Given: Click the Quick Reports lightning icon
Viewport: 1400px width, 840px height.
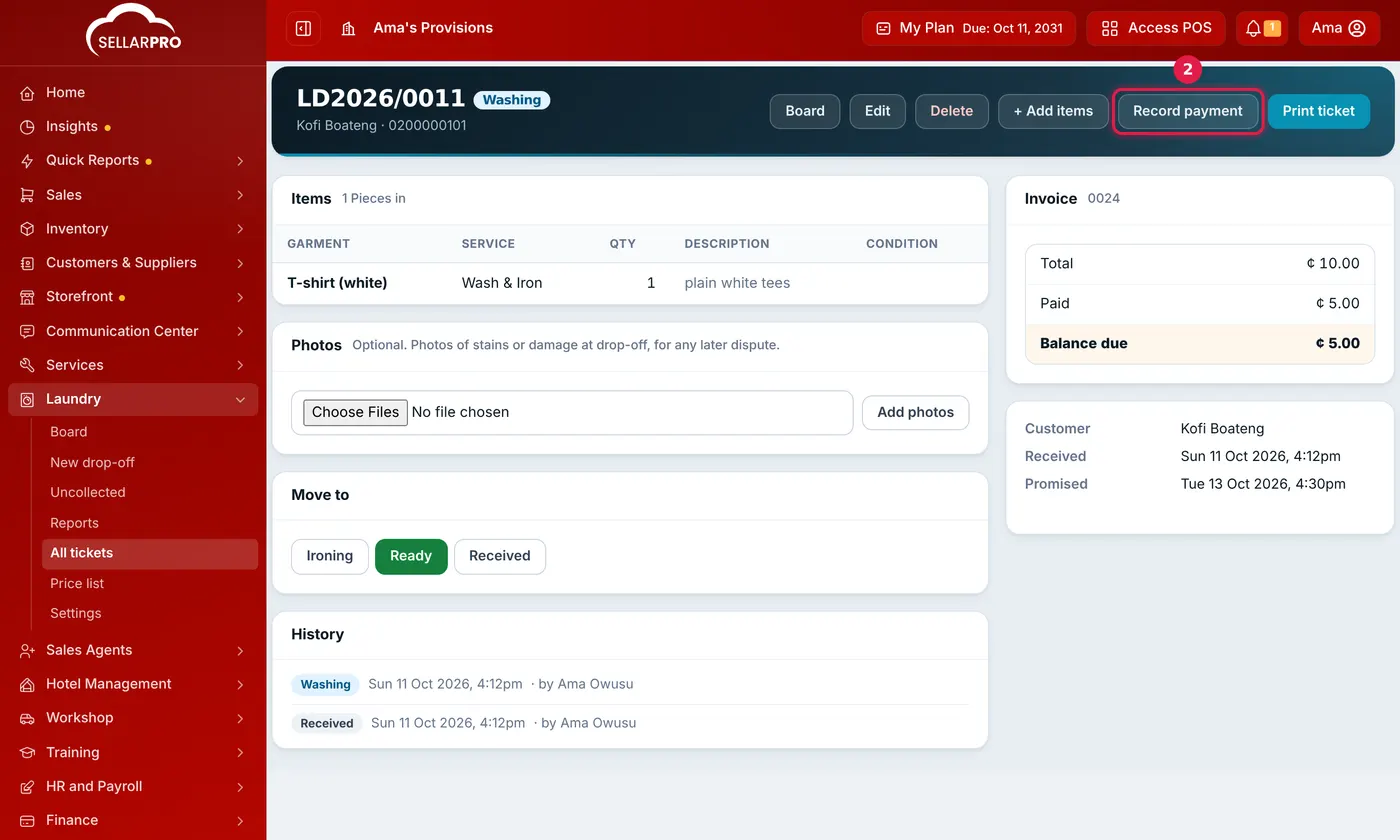Looking at the screenshot, I should (x=27, y=161).
